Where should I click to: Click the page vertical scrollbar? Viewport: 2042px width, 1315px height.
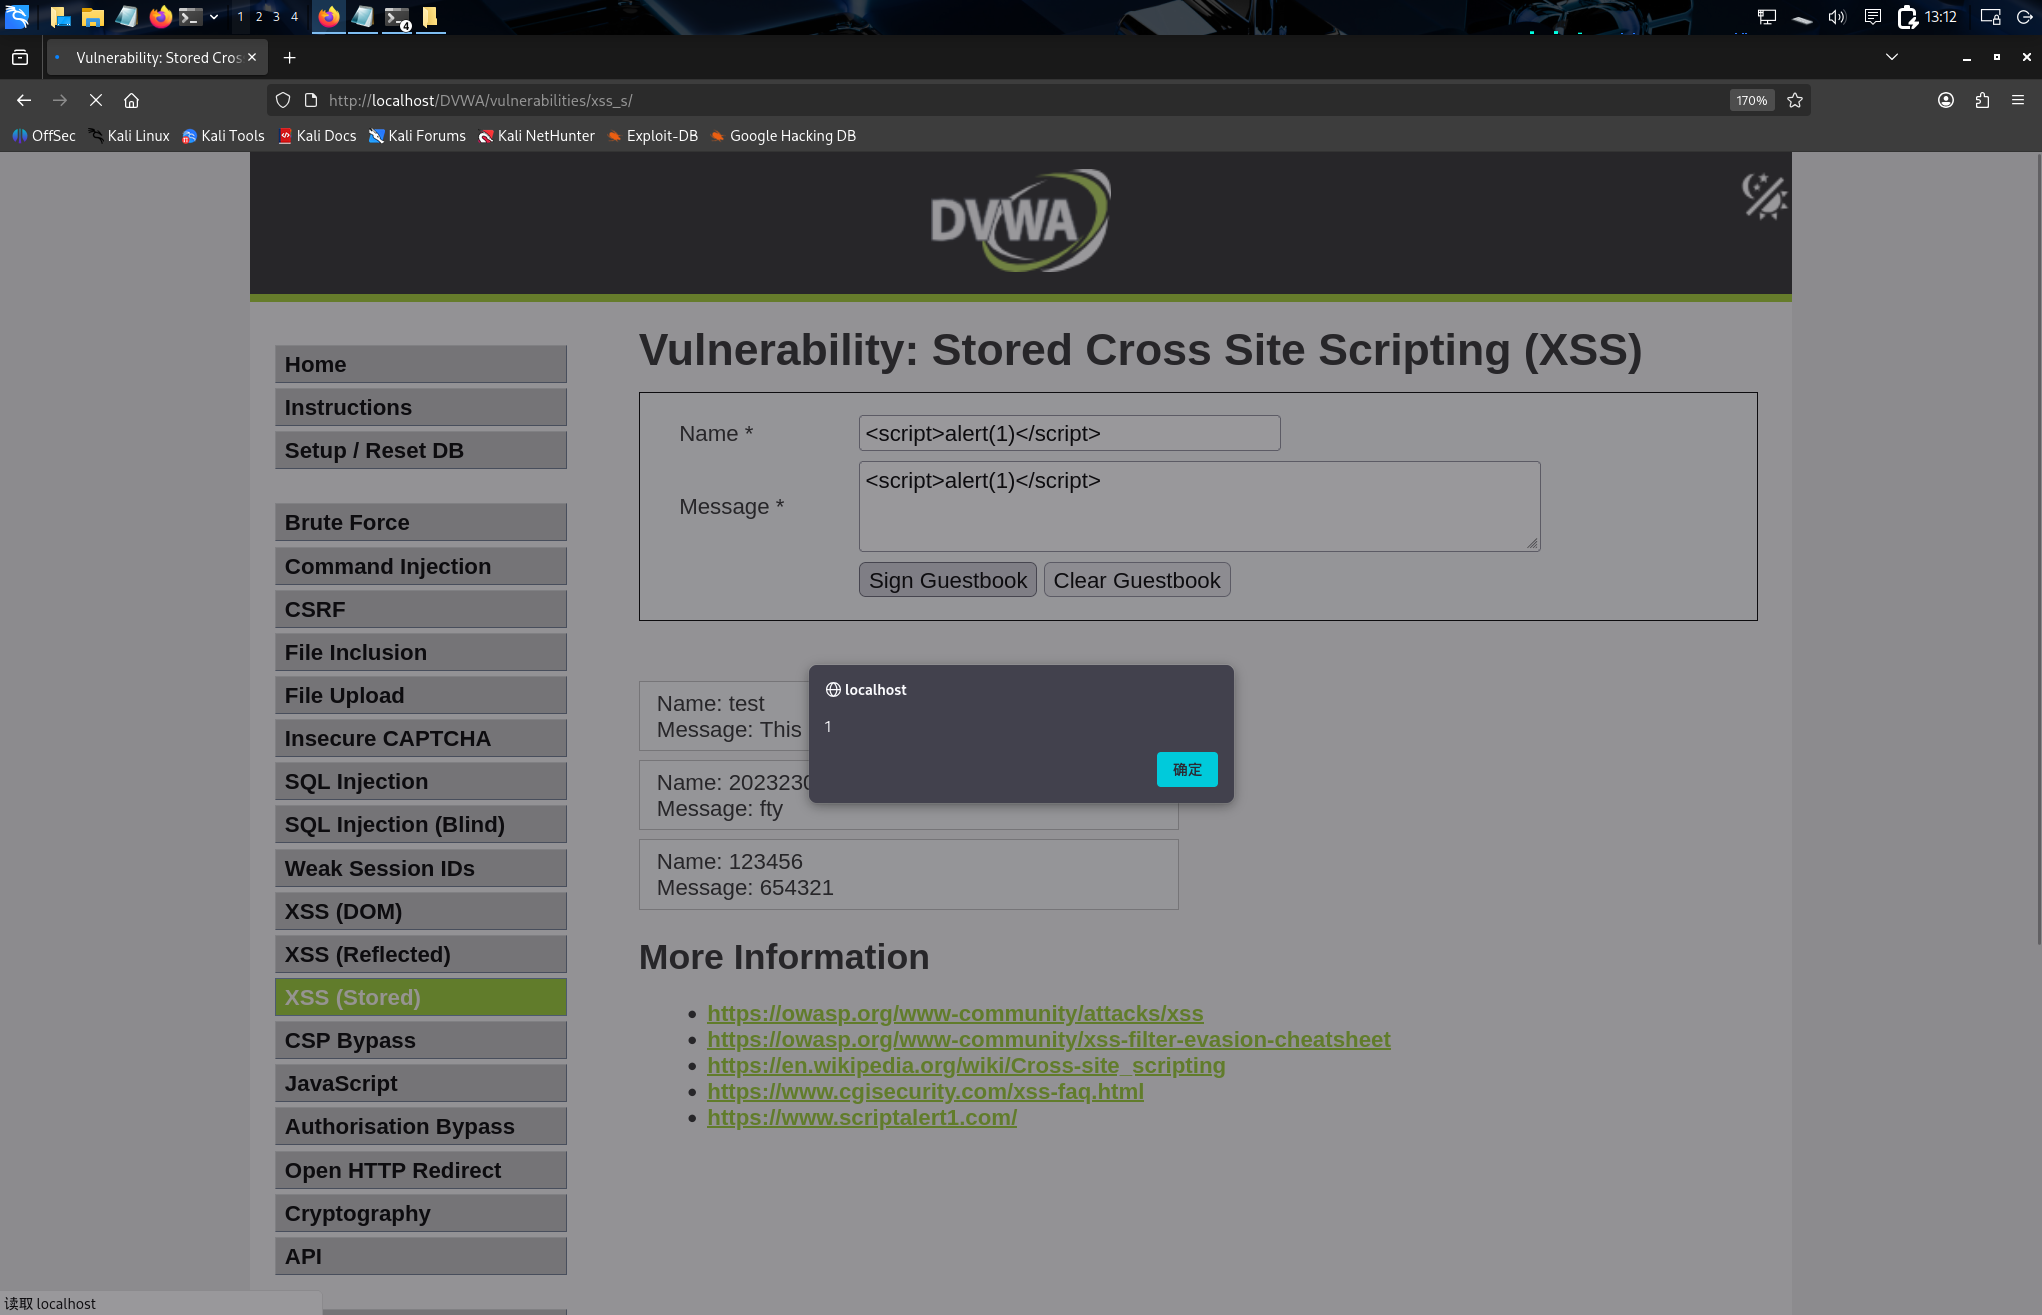click(2038, 550)
